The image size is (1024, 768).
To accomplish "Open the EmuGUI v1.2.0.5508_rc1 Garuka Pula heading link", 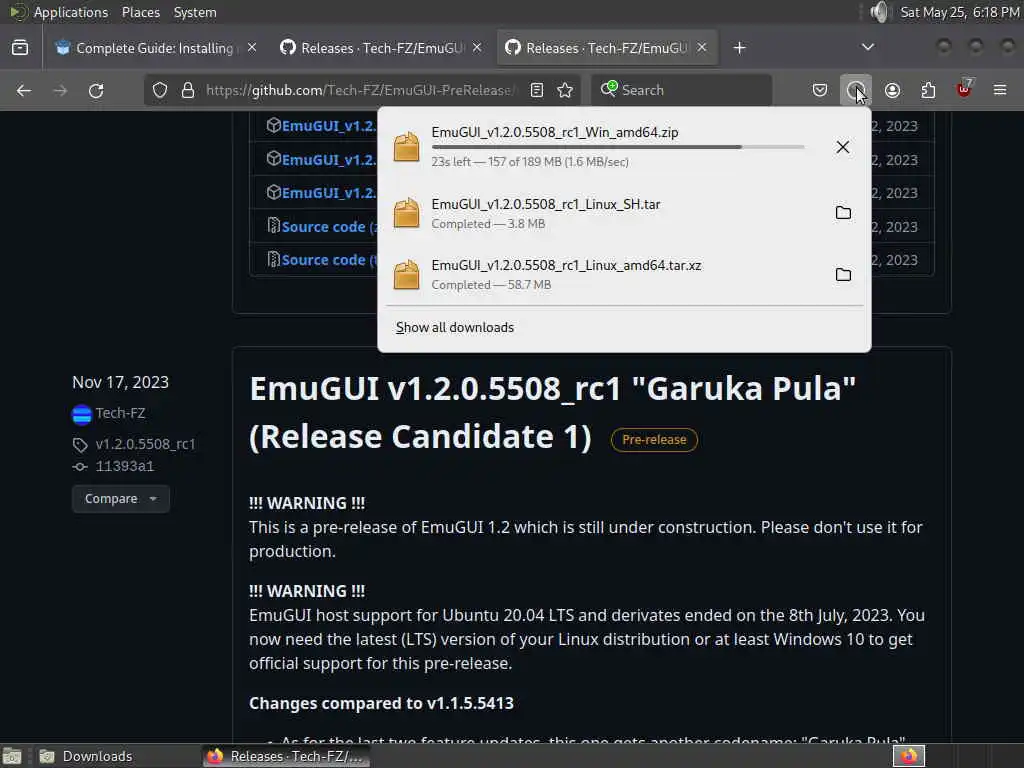I will click(552, 412).
